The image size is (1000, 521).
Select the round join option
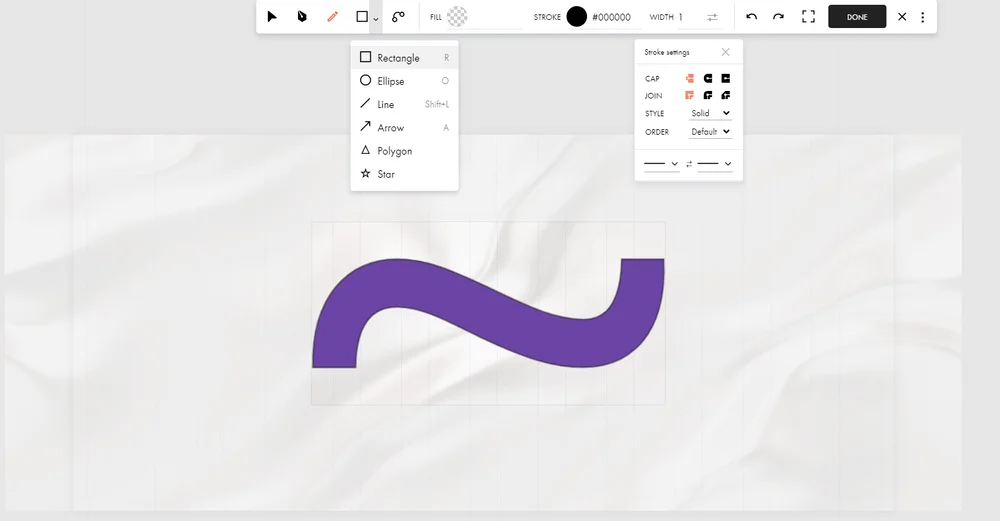[708, 96]
